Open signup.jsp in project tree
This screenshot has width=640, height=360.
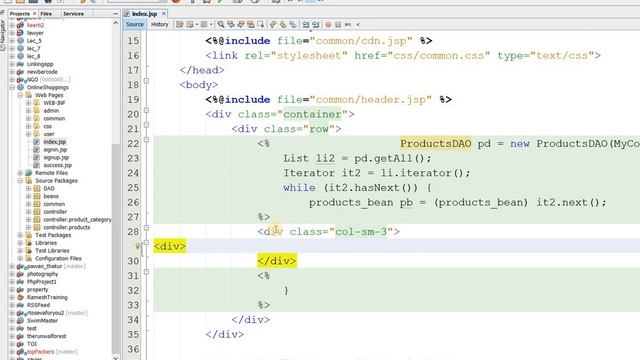56,158
